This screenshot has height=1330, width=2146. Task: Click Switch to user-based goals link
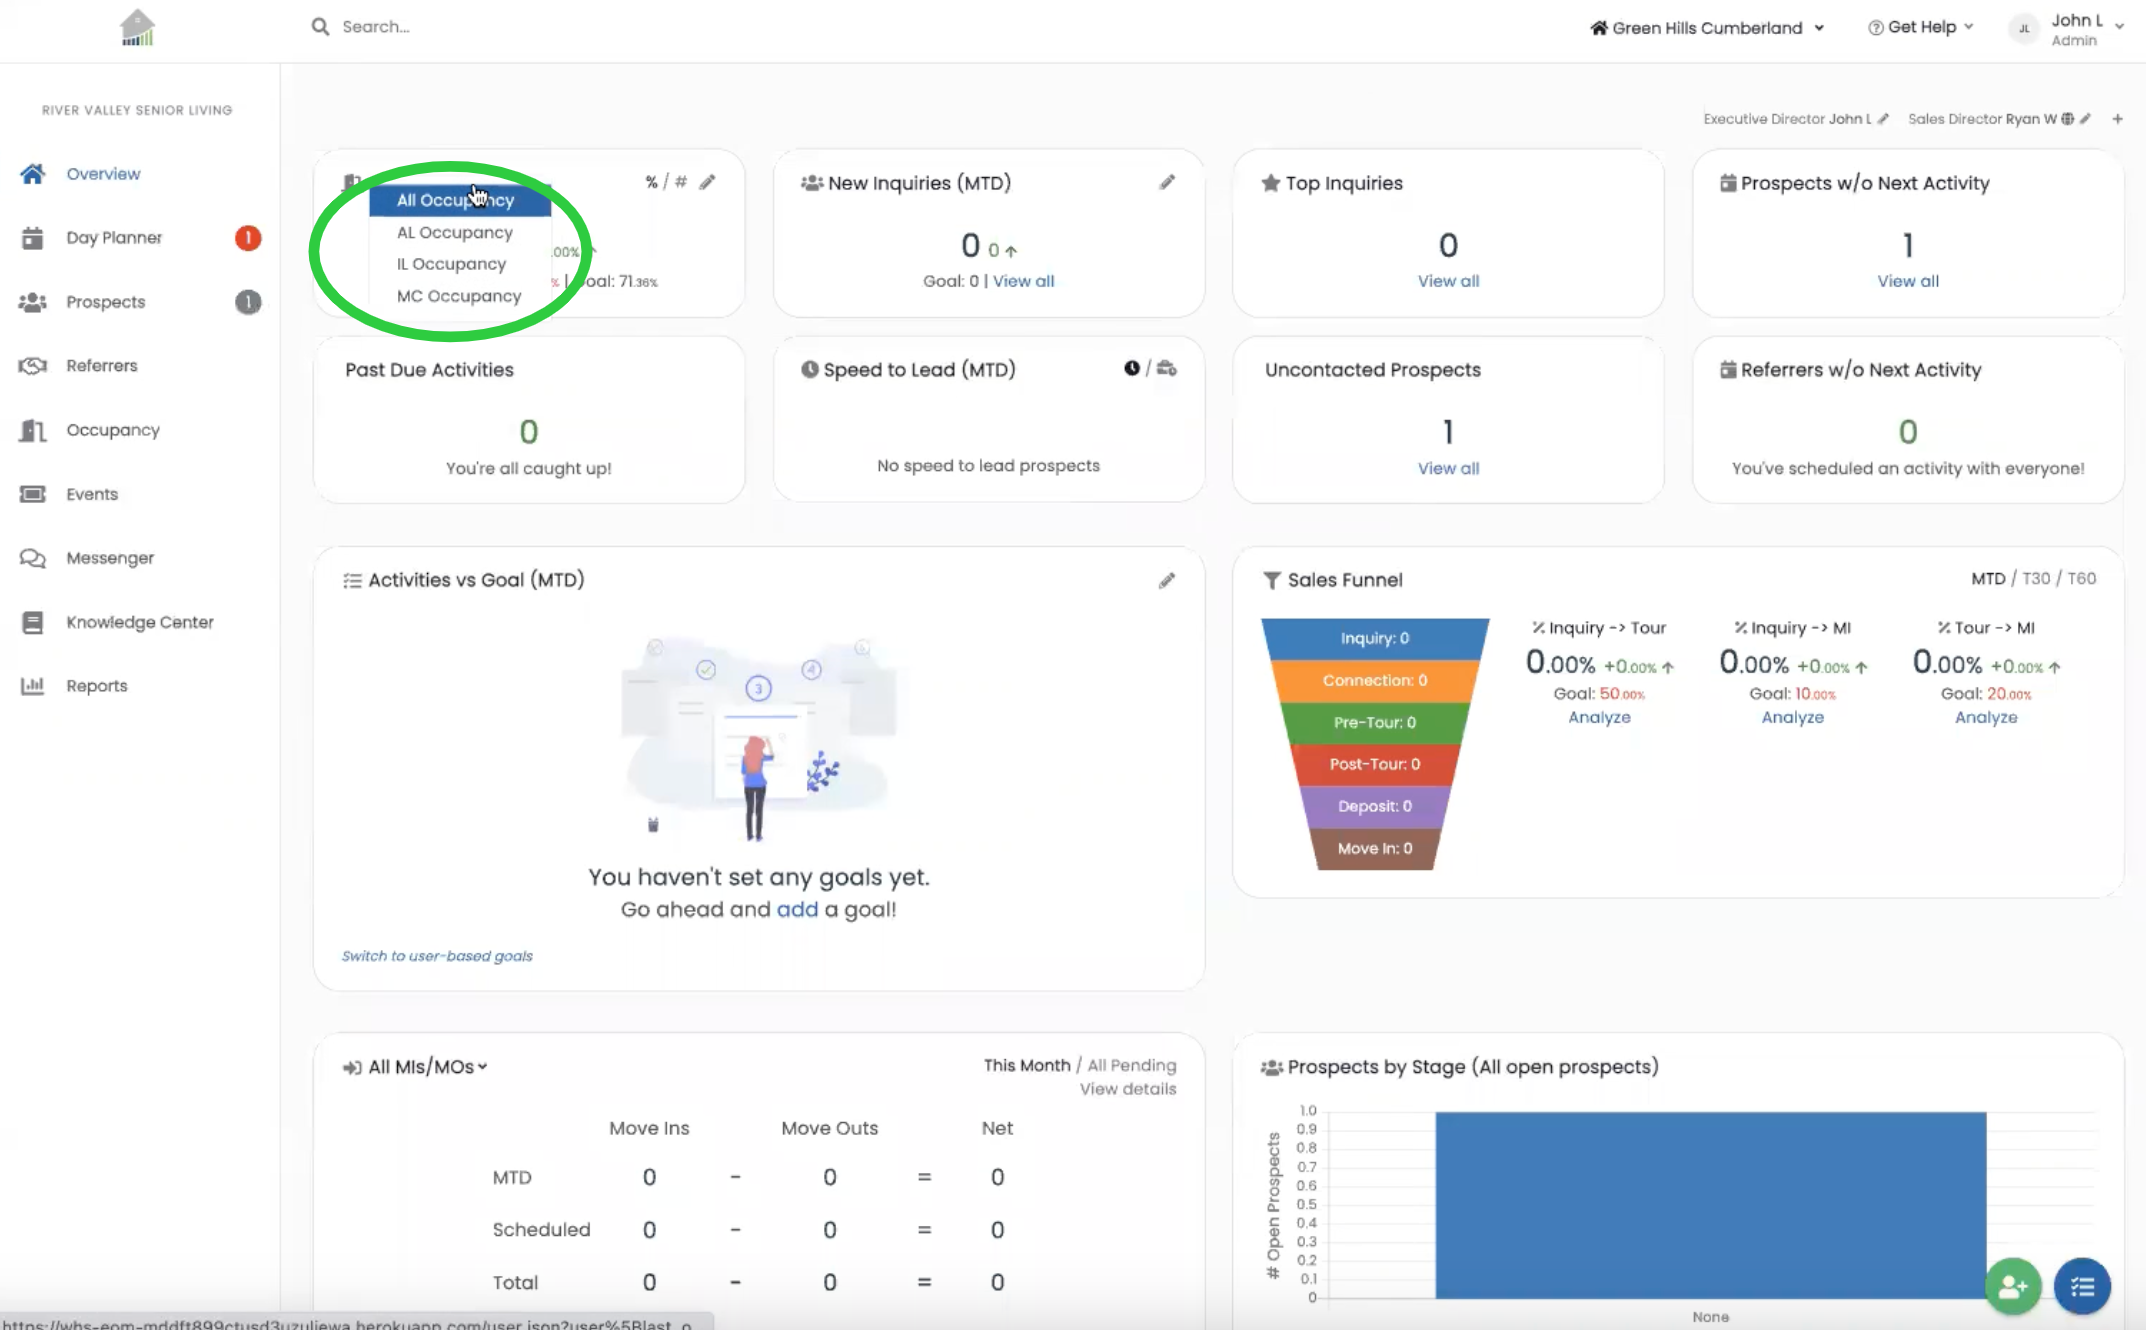click(437, 956)
